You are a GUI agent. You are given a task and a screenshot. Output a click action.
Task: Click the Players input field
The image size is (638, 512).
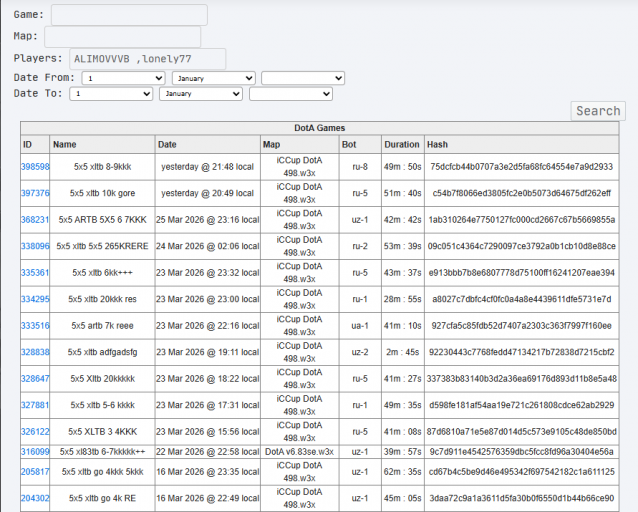(148, 59)
